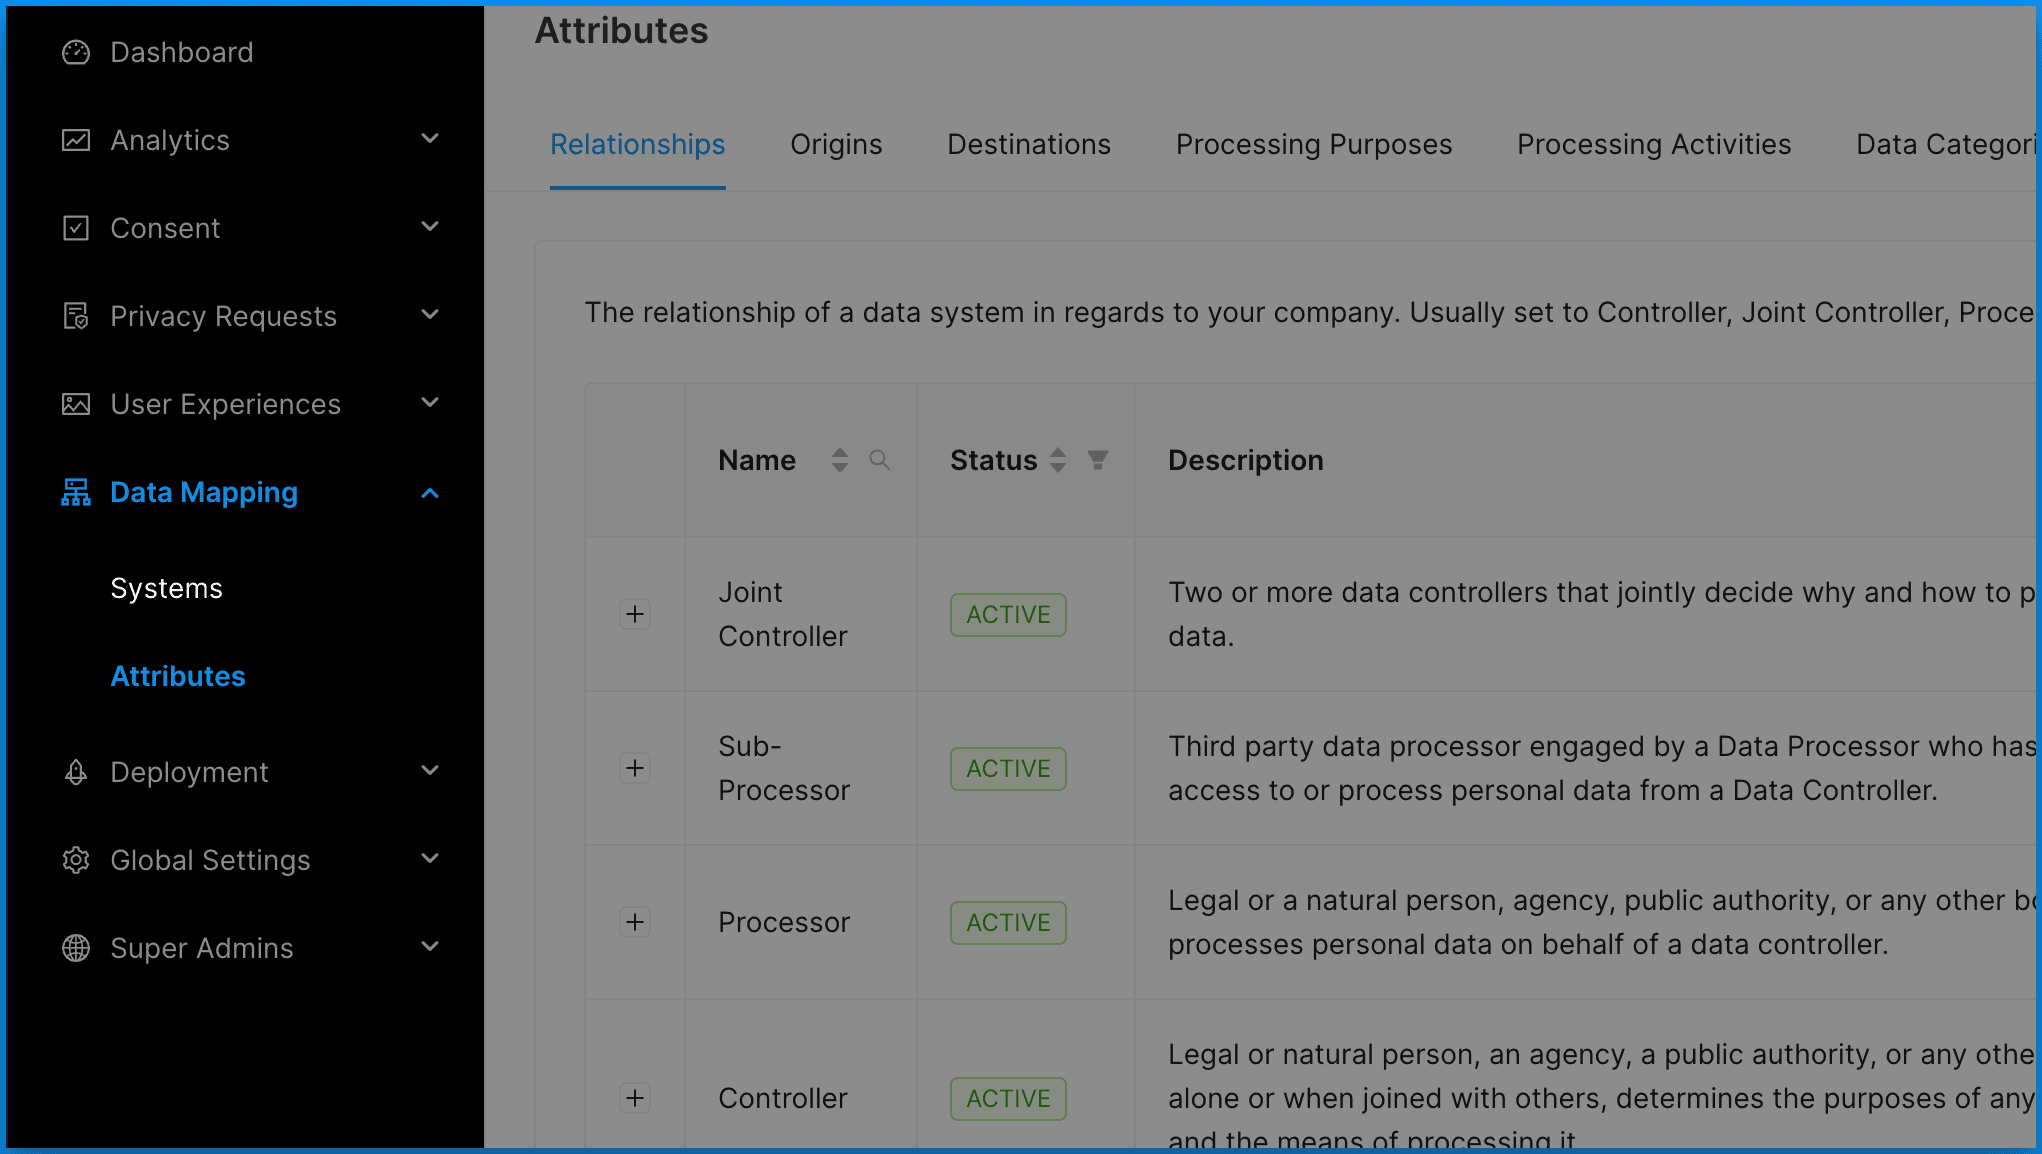Click the Global Settings gear icon
This screenshot has height=1154, width=2042.
(76, 860)
